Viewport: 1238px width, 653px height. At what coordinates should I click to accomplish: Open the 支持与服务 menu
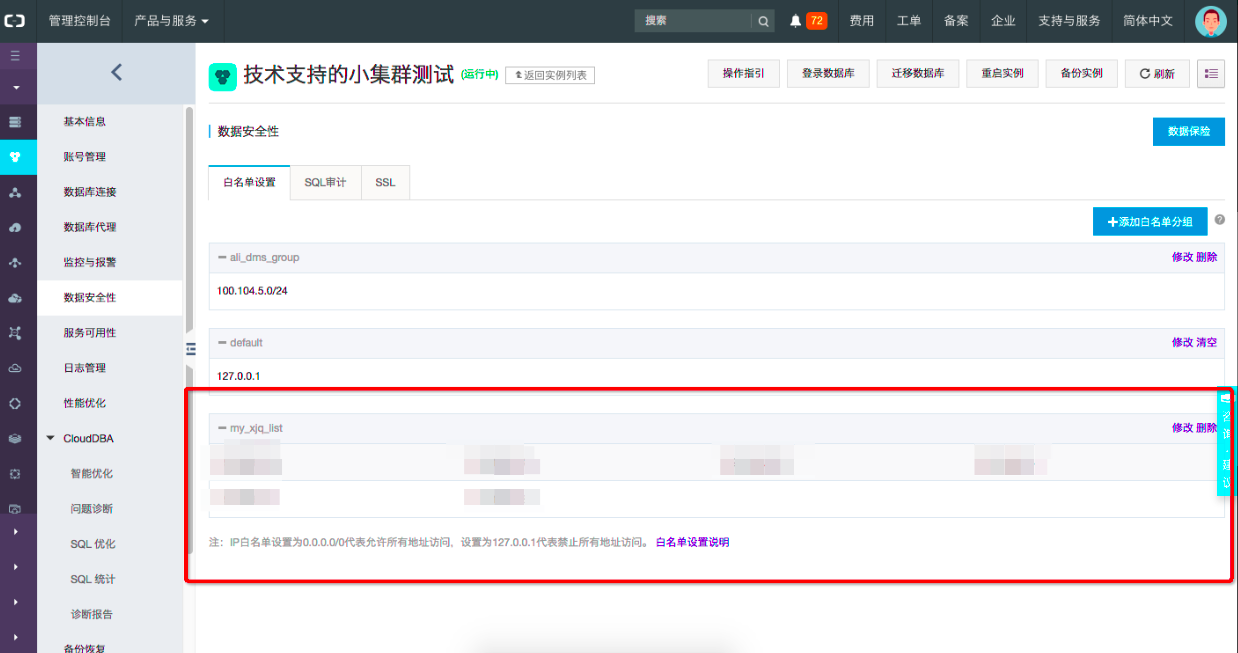(x=1069, y=21)
